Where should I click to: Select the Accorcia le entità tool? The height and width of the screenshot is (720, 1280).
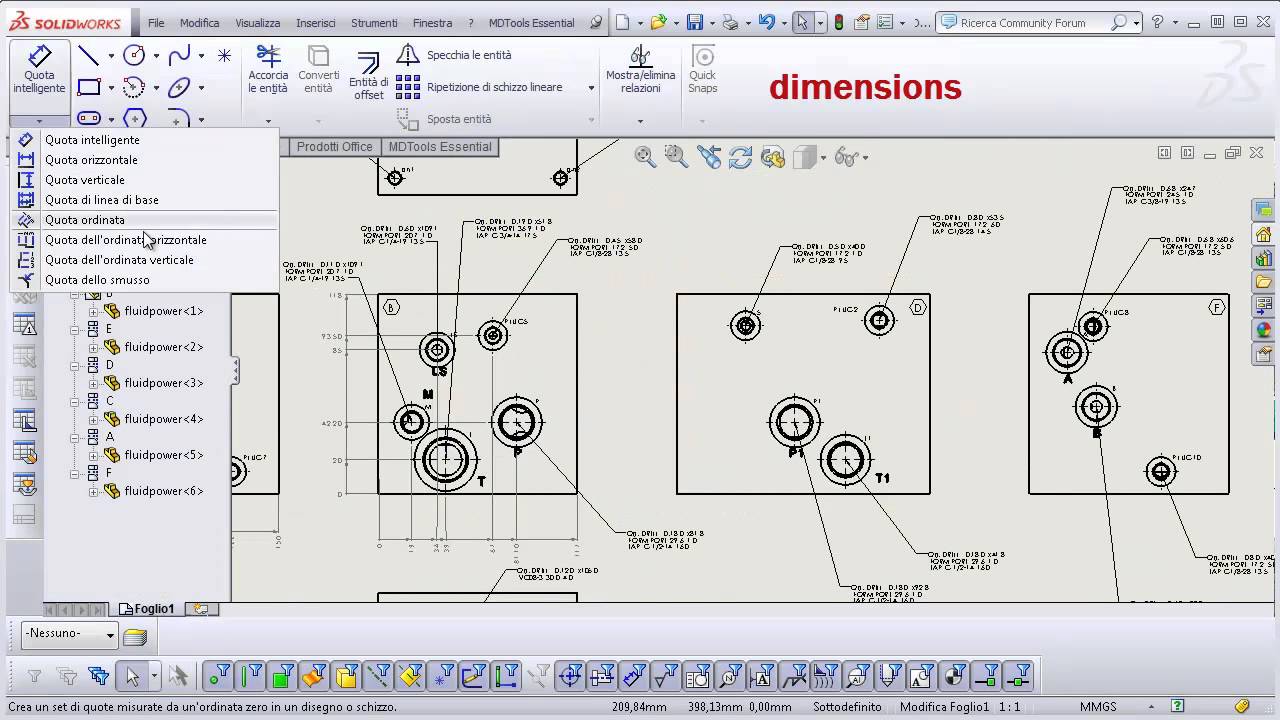coord(268,70)
